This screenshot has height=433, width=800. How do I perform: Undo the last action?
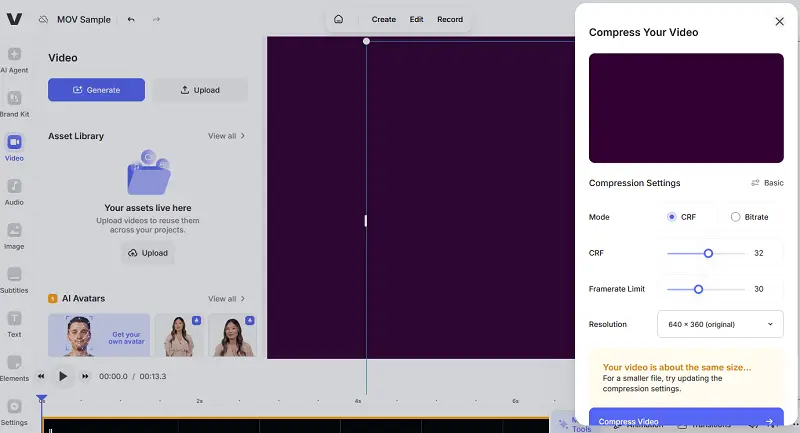131,19
